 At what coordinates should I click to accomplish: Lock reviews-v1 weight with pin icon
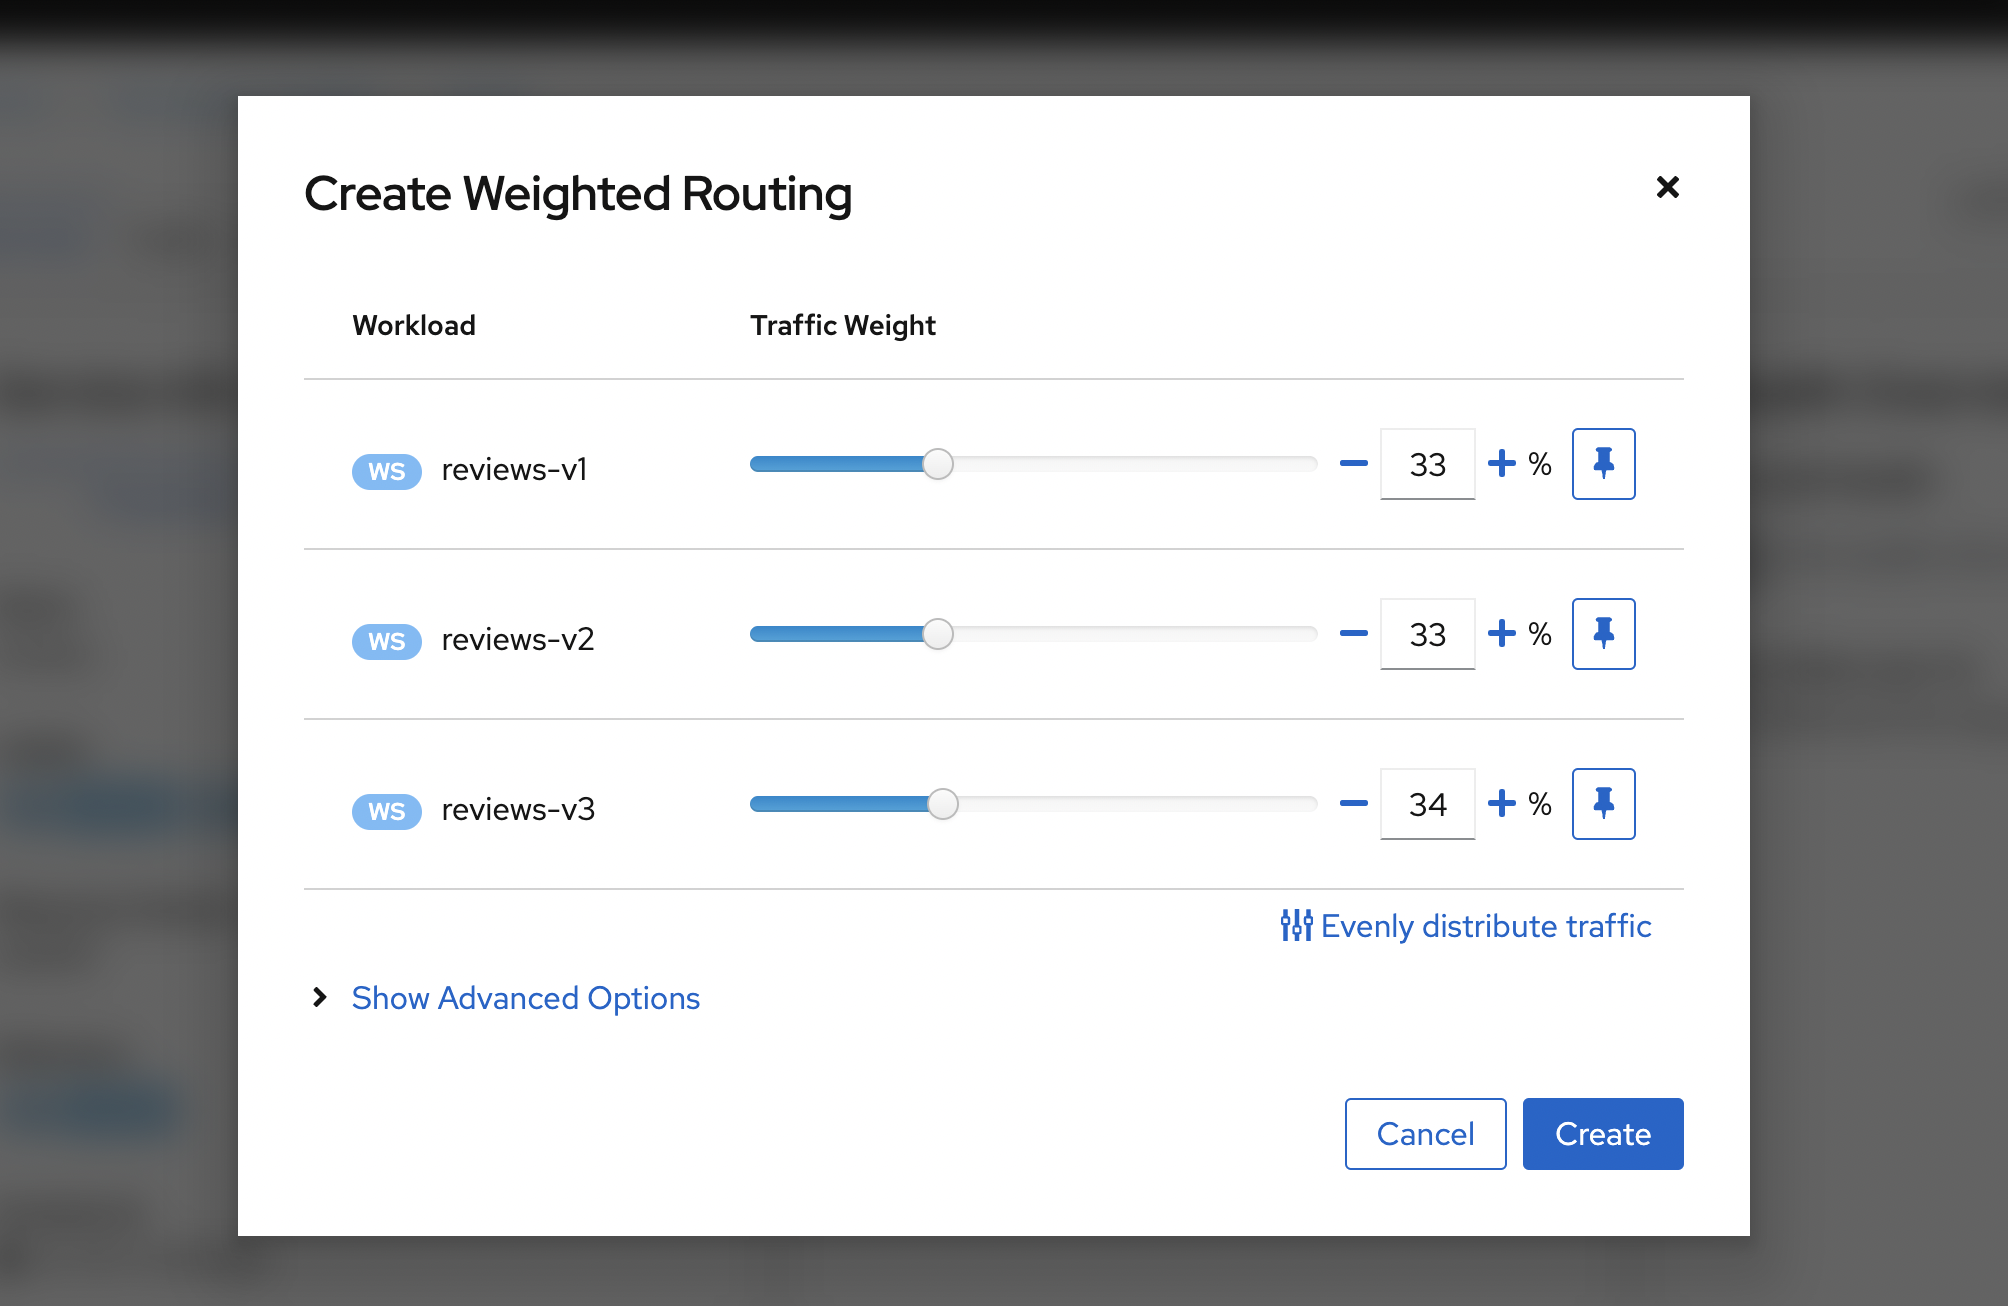[1603, 464]
